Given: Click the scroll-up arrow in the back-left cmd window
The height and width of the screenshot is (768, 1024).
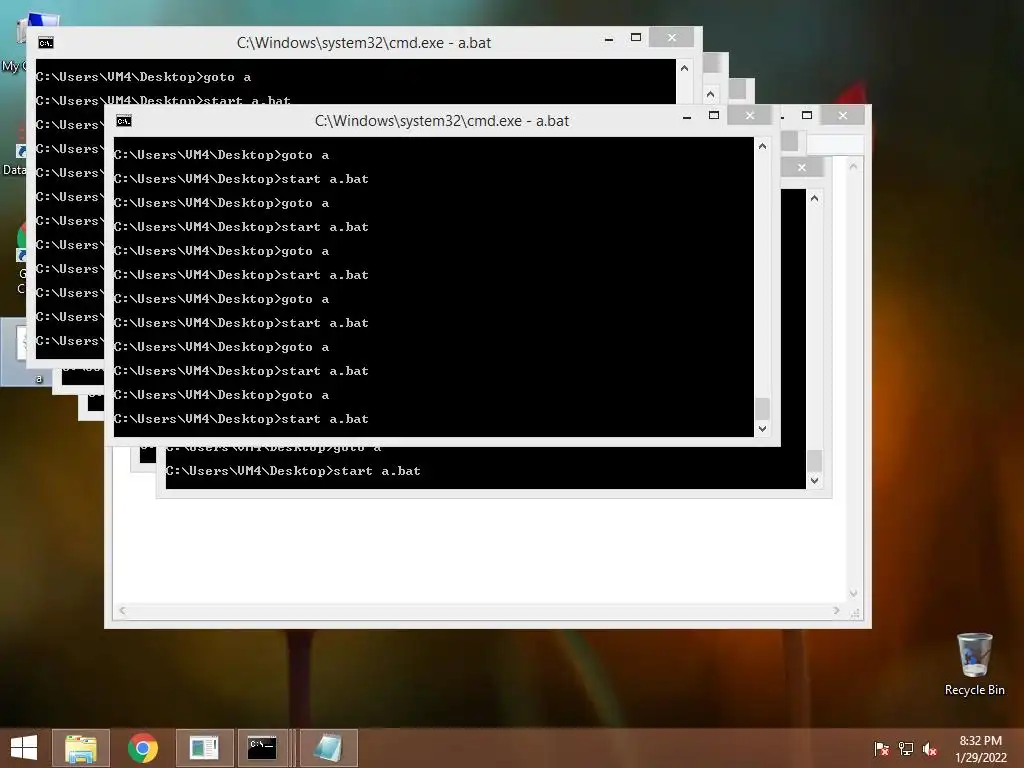Looking at the screenshot, I should [x=684, y=68].
